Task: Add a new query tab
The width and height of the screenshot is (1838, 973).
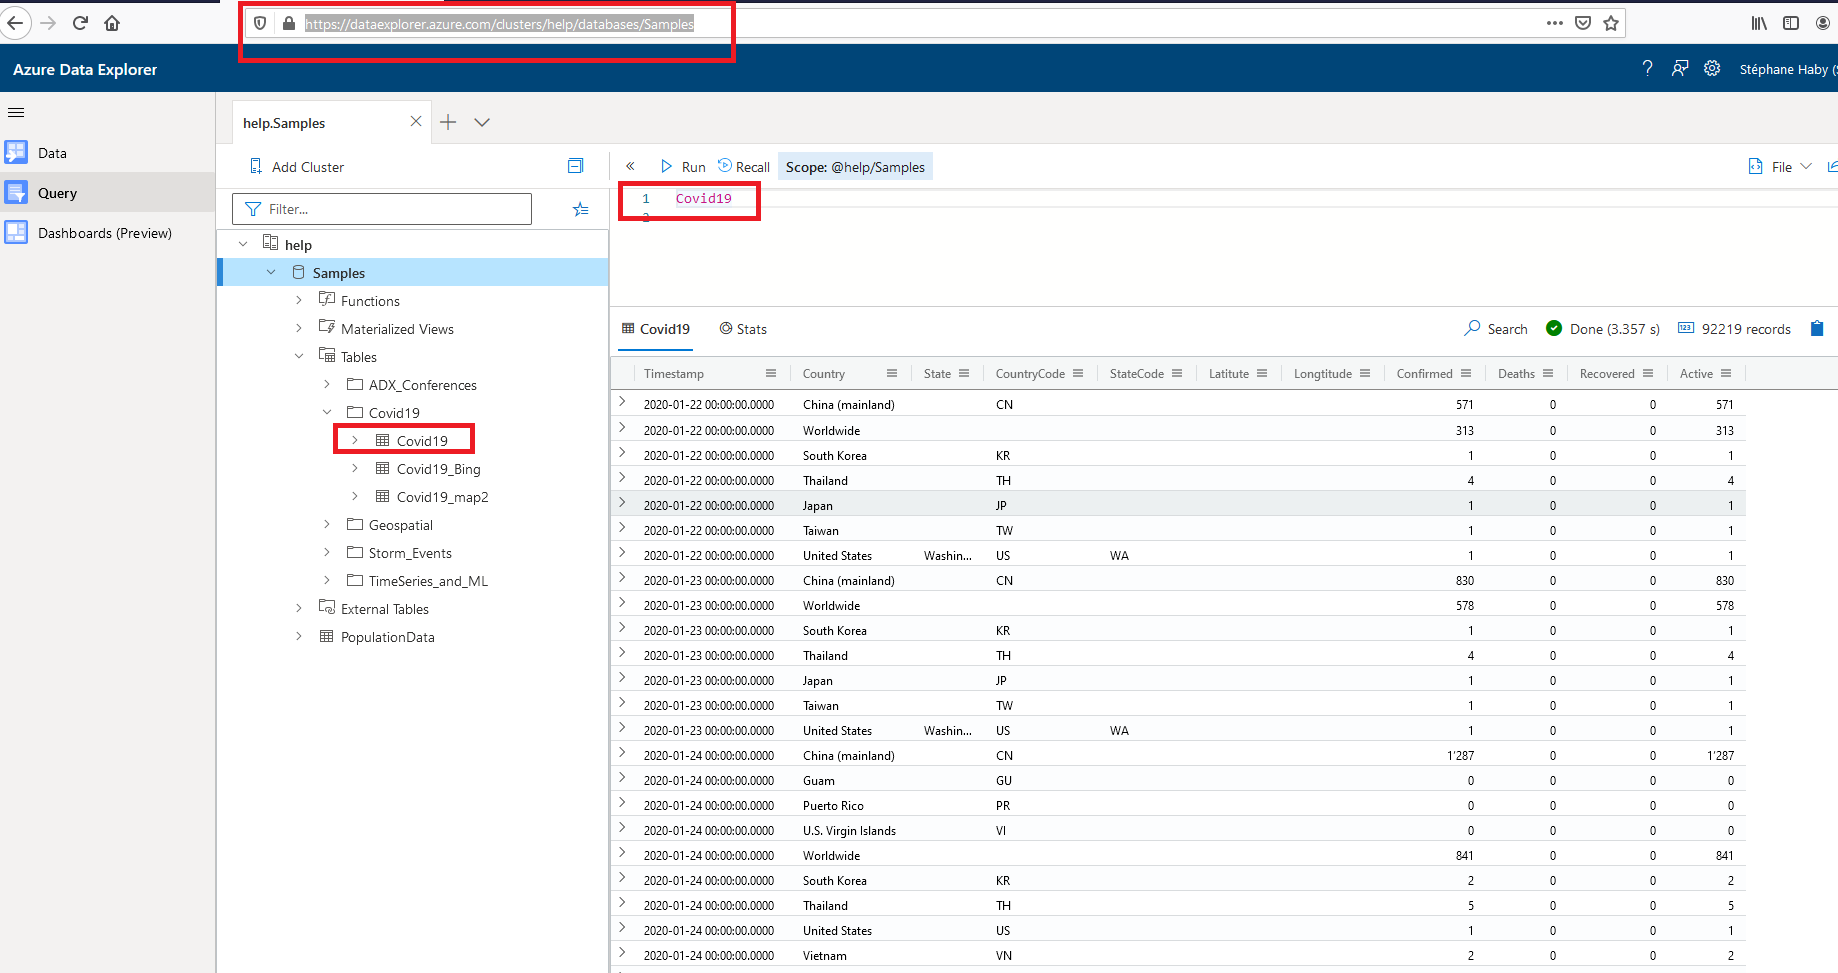Action: tap(448, 122)
